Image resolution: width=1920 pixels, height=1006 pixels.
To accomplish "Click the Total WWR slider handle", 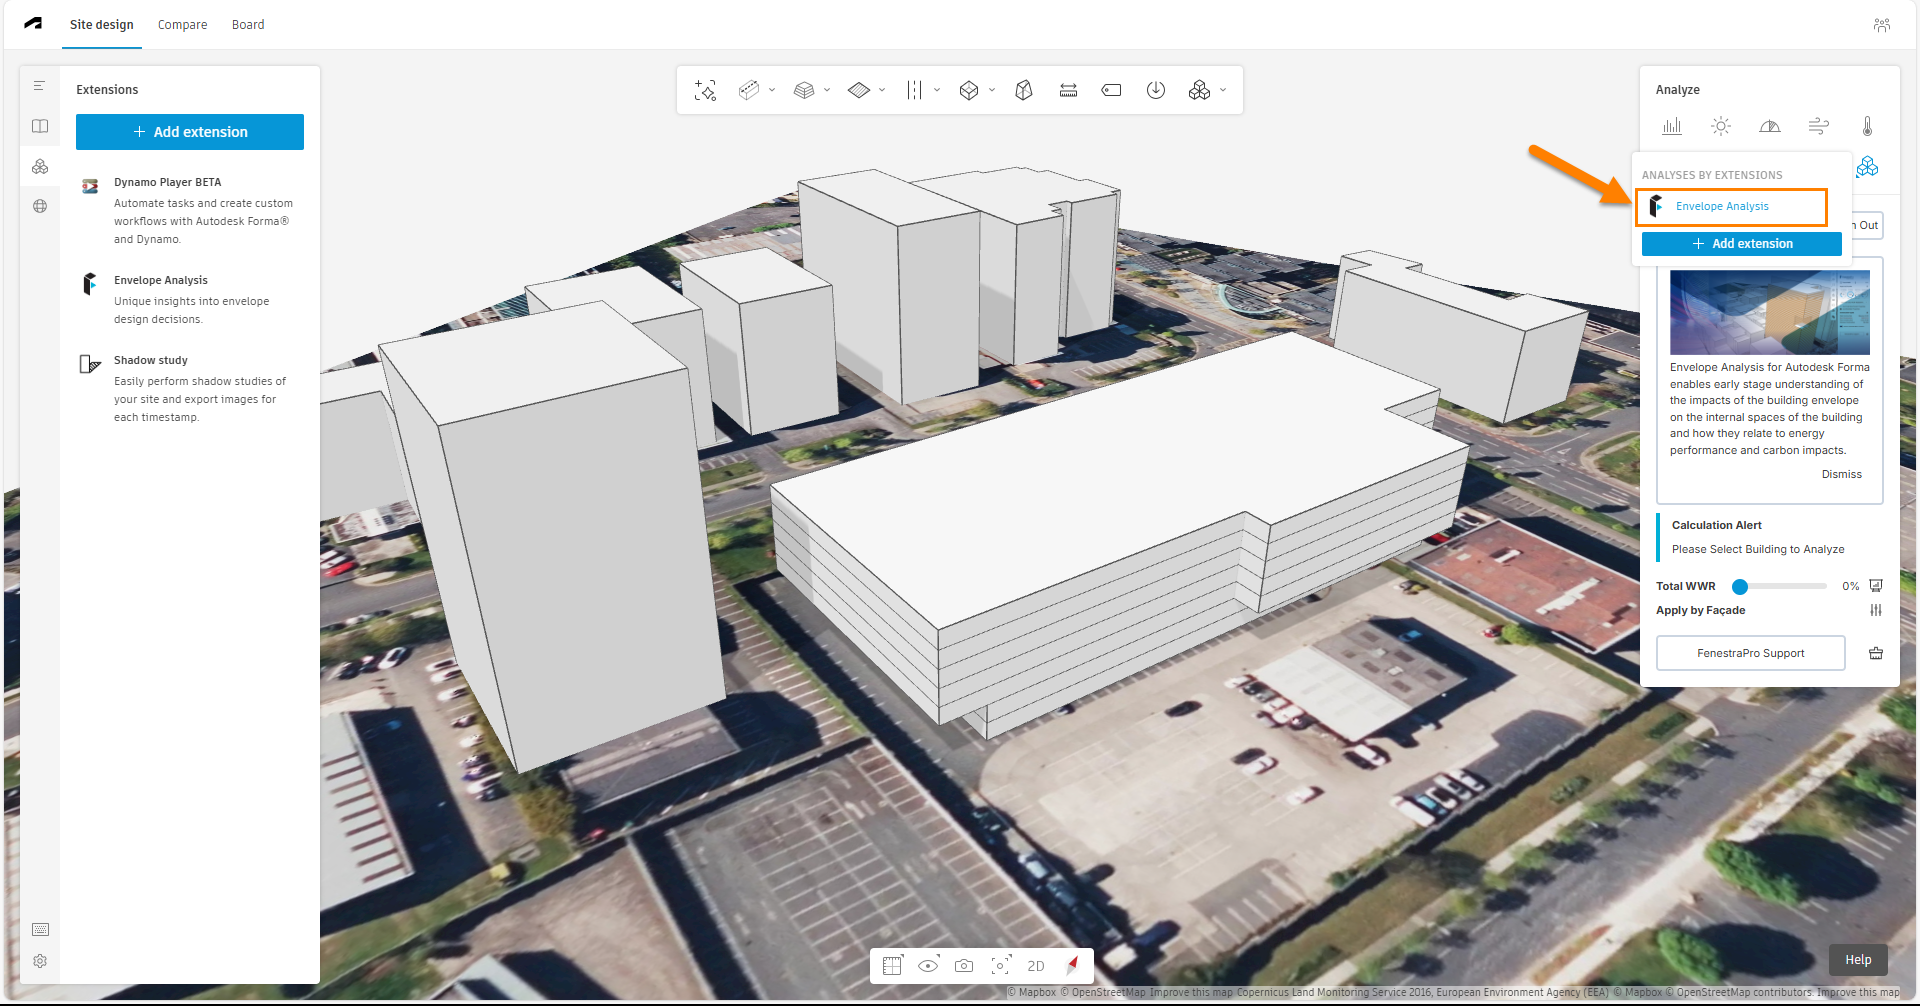I will [1740, 587].
